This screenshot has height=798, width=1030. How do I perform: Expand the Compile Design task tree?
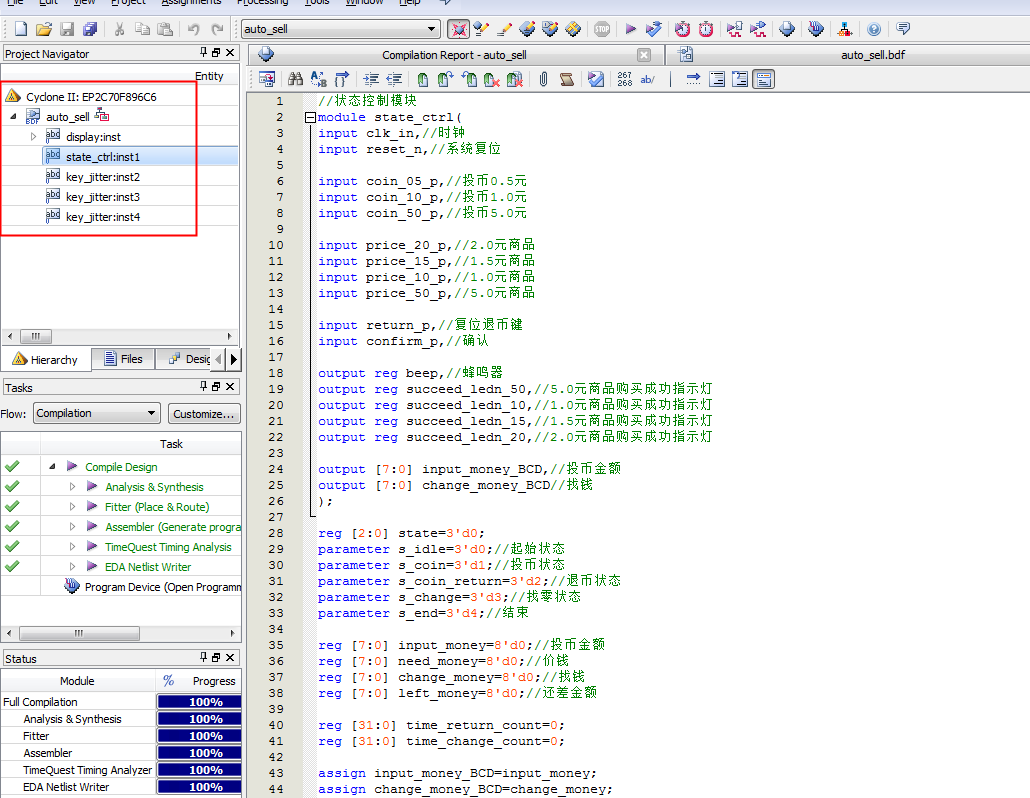pyautogui.click(x=51, y=466)
